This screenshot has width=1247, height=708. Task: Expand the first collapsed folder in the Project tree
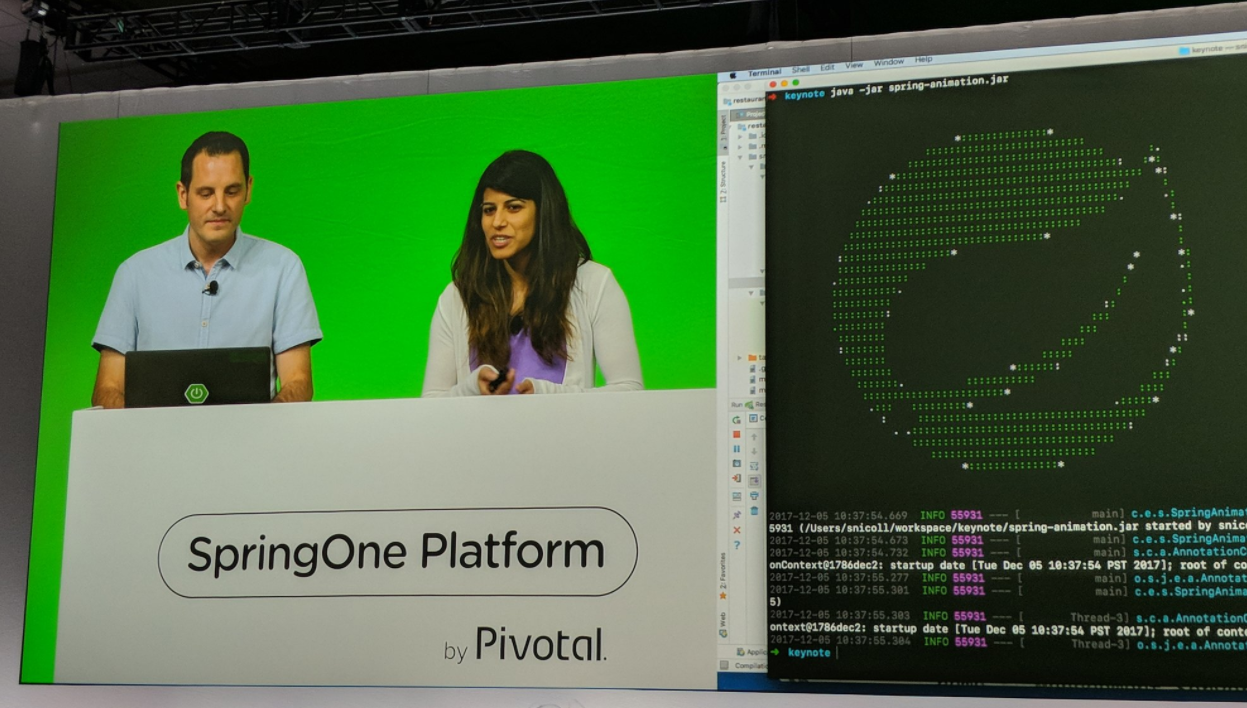[740, 137]
